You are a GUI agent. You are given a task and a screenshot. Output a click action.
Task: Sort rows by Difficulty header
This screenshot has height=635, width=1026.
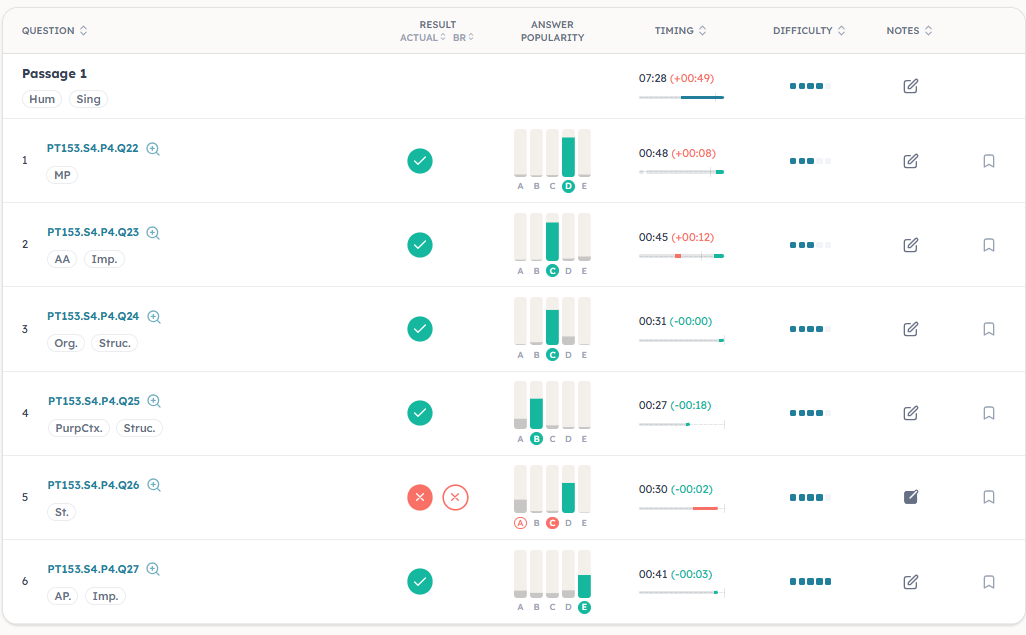point(808,31)
